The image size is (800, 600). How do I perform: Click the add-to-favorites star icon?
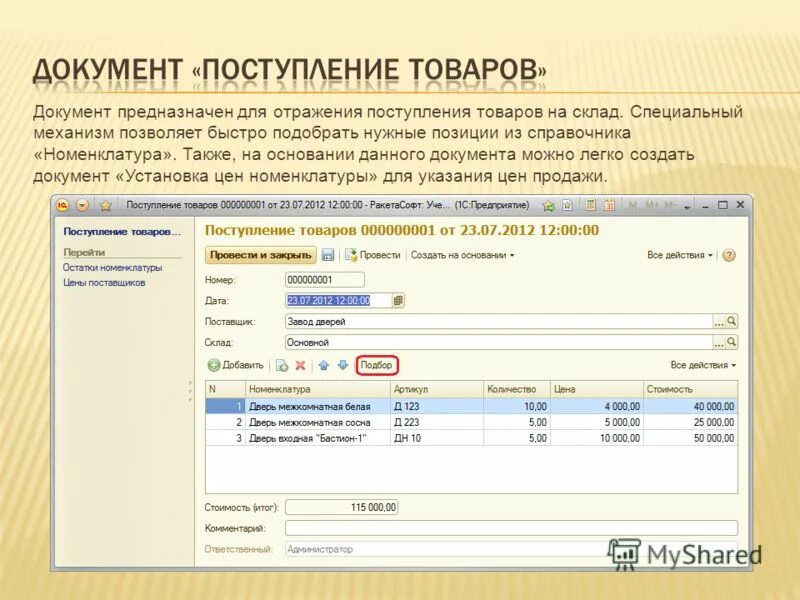[x=549, y=205]
